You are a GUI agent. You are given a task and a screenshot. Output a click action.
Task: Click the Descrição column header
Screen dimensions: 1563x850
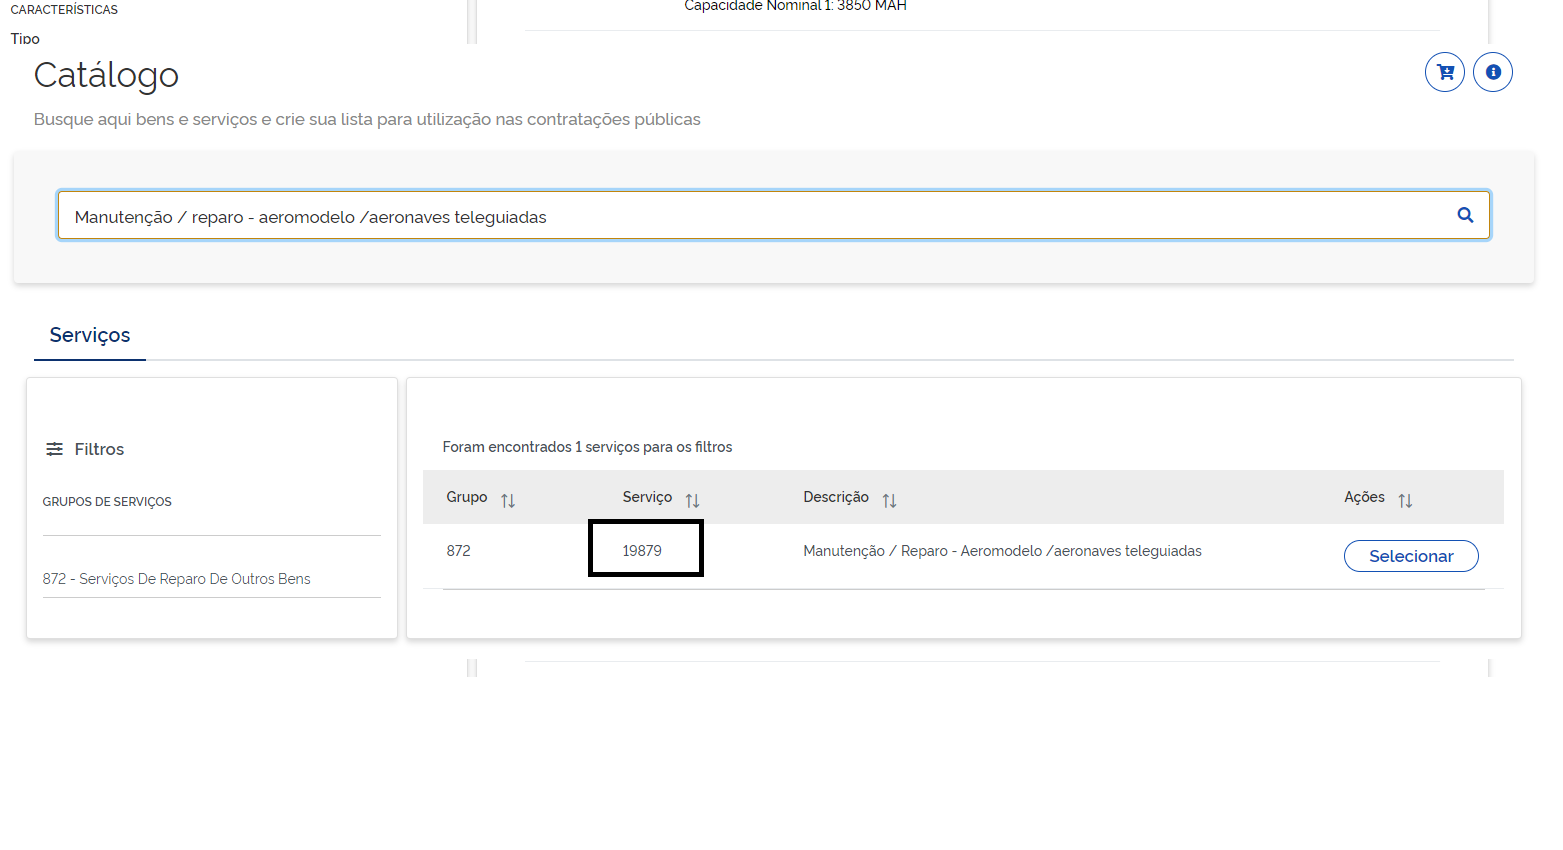(836, 497)
